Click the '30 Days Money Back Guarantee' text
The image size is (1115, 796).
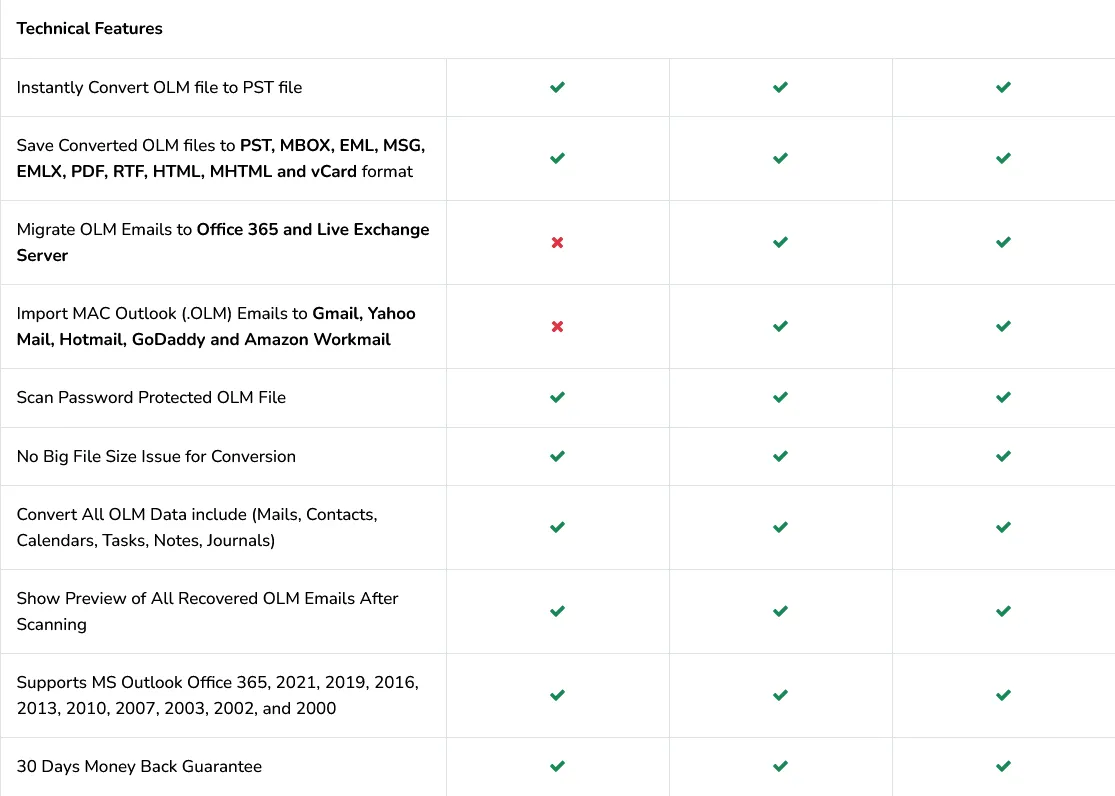139,766
